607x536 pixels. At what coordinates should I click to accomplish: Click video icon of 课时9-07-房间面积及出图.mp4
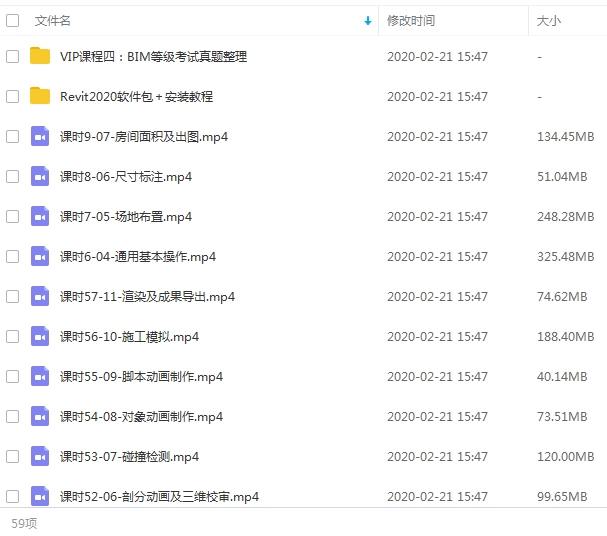click(x=40, y=136)
